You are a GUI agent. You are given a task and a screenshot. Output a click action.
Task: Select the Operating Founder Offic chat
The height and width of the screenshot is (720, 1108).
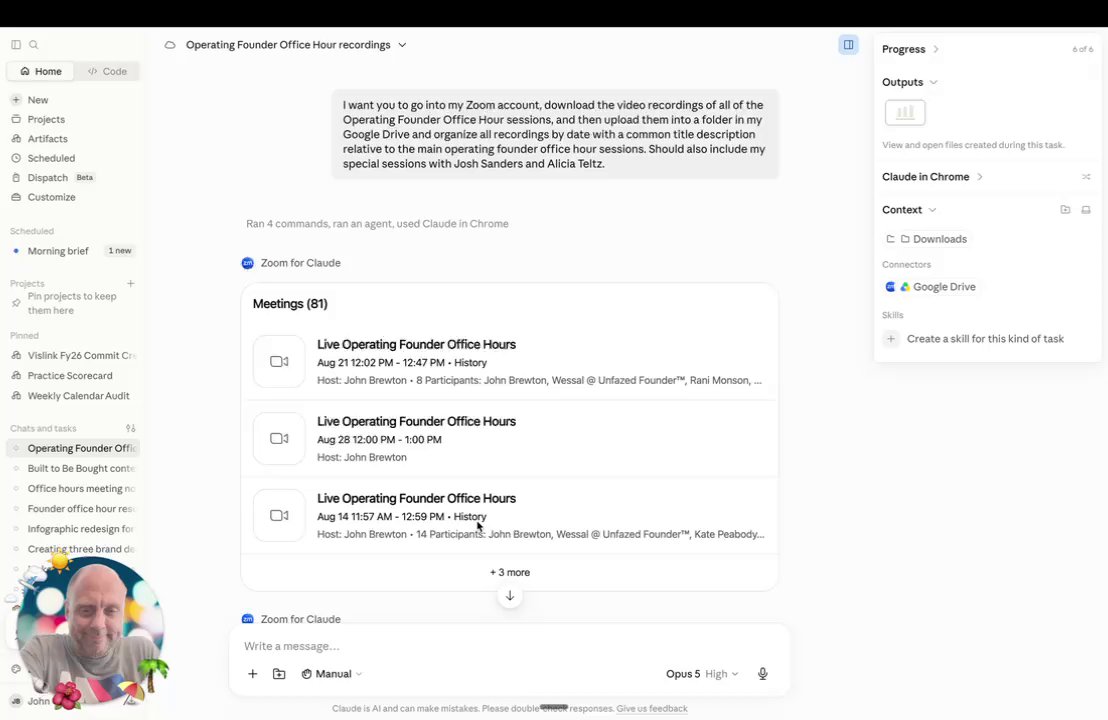[x=73, y=448]
